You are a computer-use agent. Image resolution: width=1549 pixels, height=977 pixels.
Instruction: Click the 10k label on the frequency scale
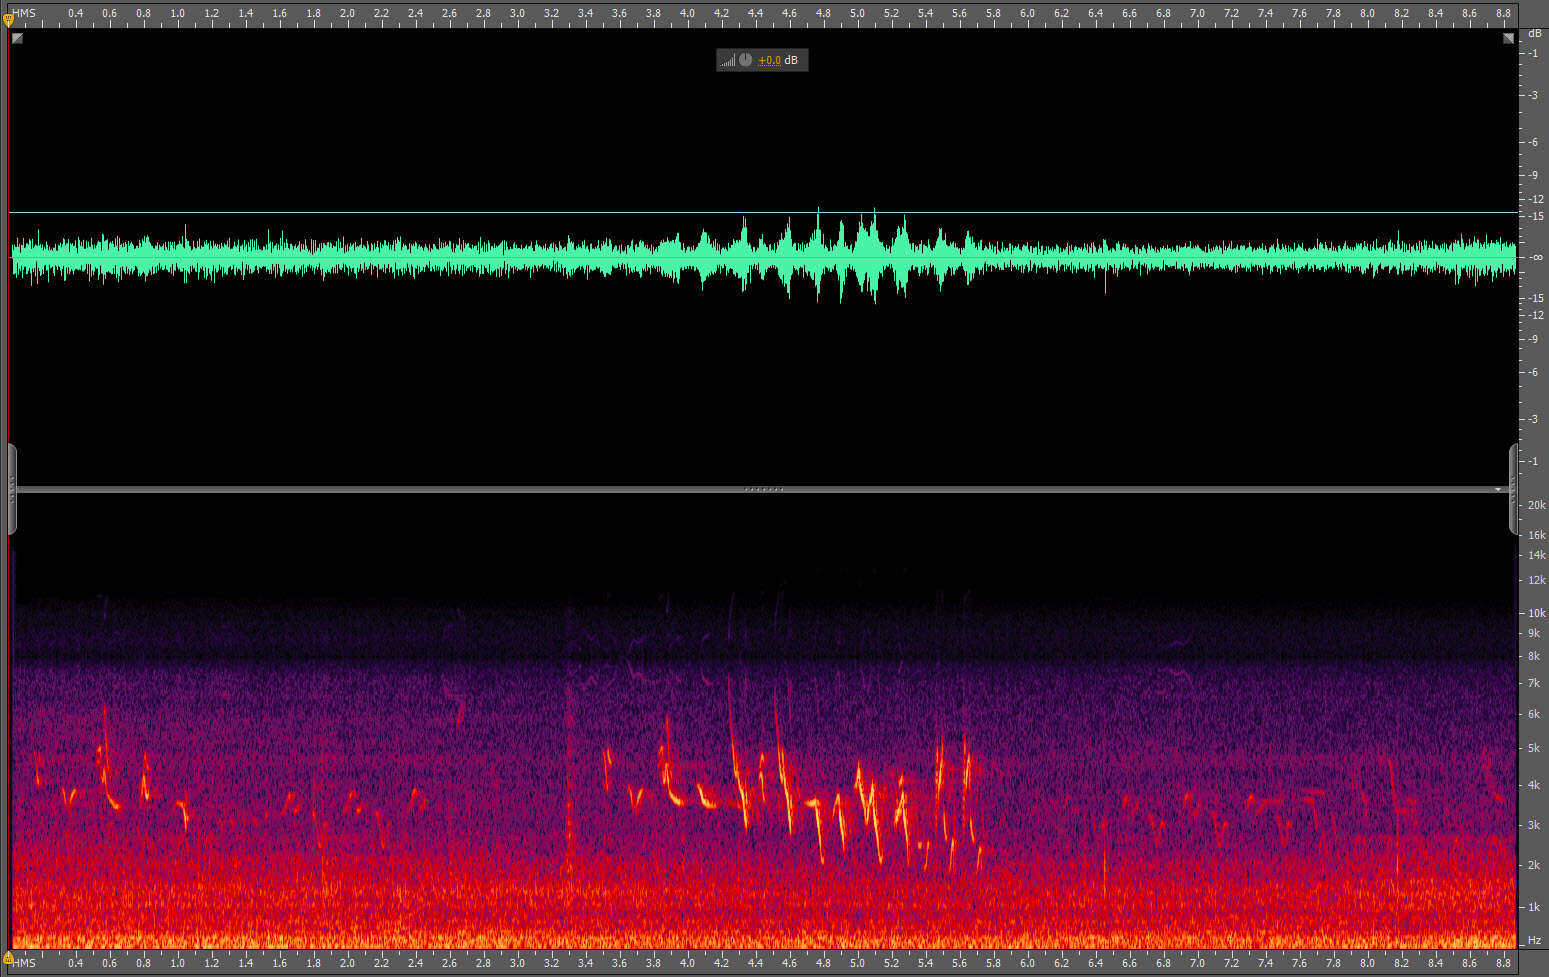coord(1536,613)
